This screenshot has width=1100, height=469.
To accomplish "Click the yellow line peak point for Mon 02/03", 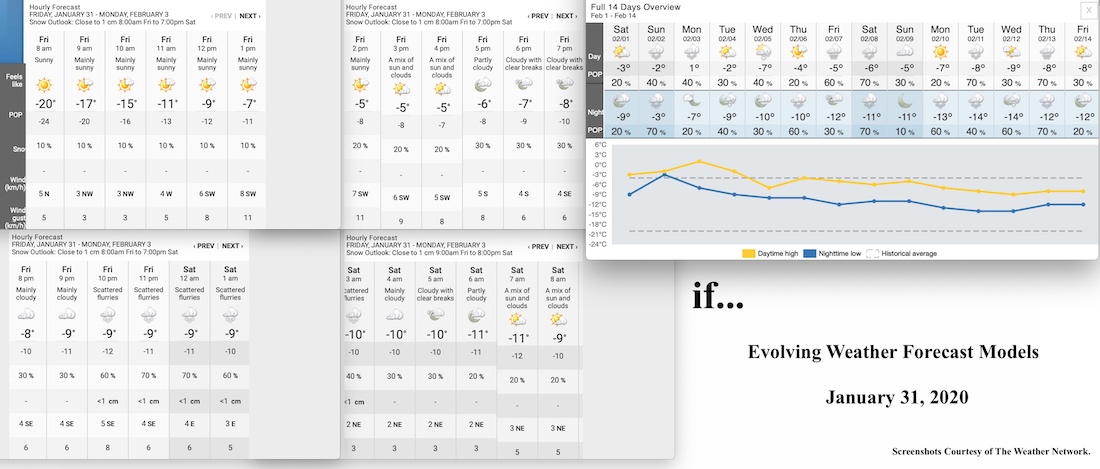I will [699, 161].
